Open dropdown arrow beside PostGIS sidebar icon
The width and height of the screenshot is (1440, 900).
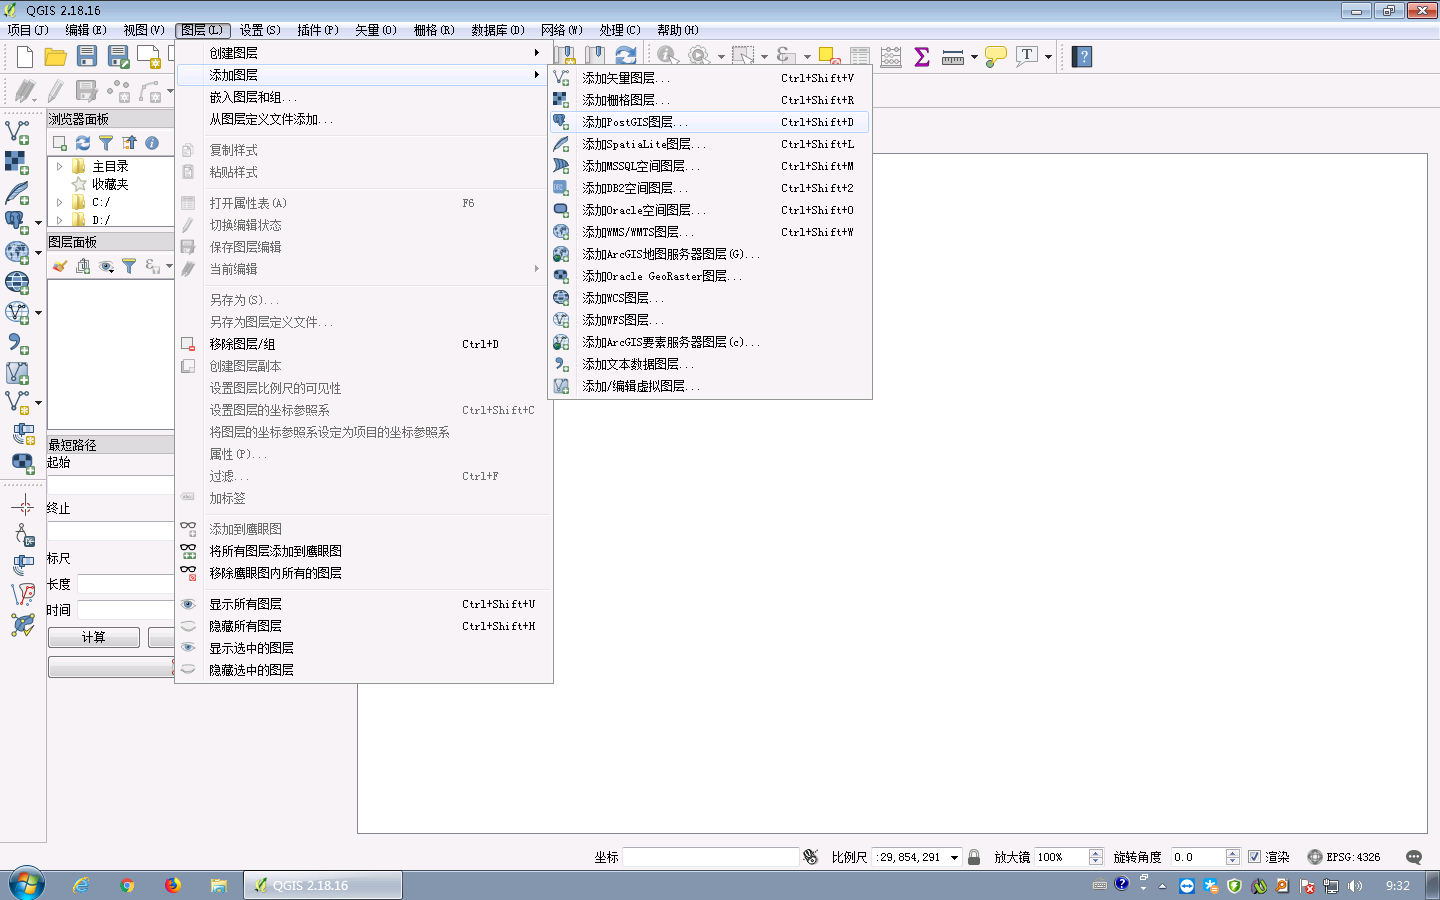click(38, 223)
